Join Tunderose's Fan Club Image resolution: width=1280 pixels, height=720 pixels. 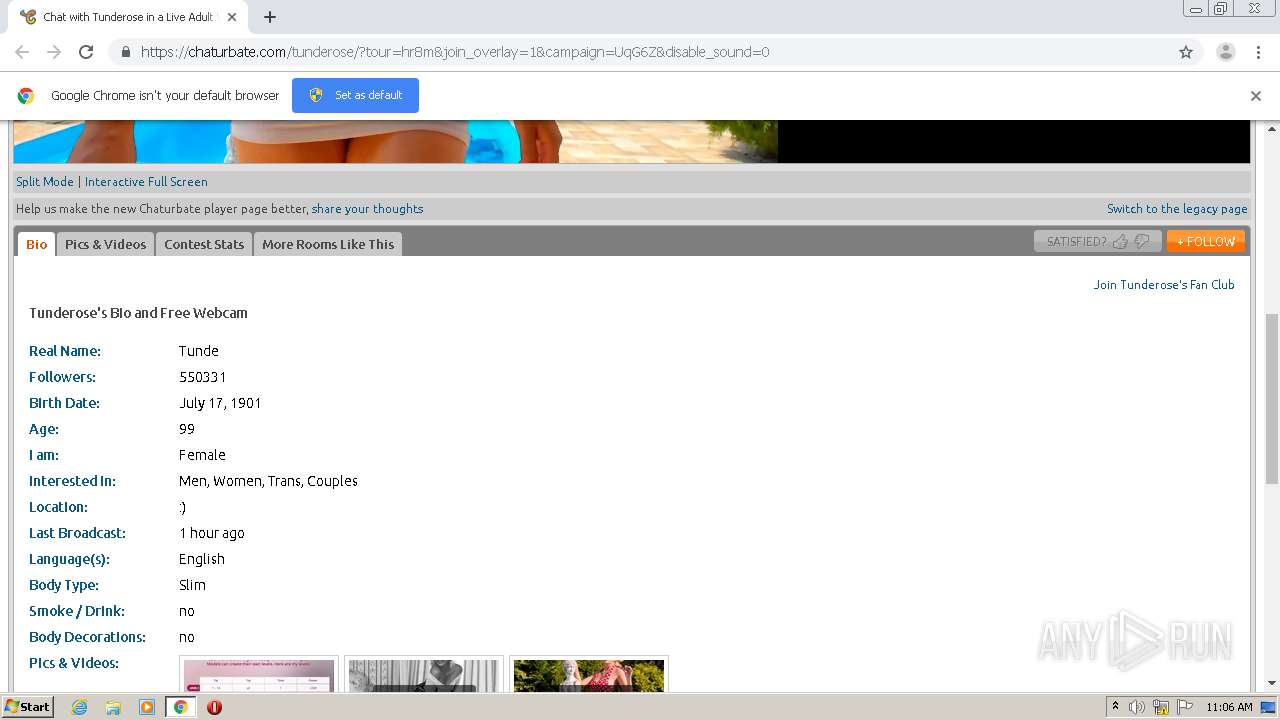pyautogui.click(x=1164, y=285)
